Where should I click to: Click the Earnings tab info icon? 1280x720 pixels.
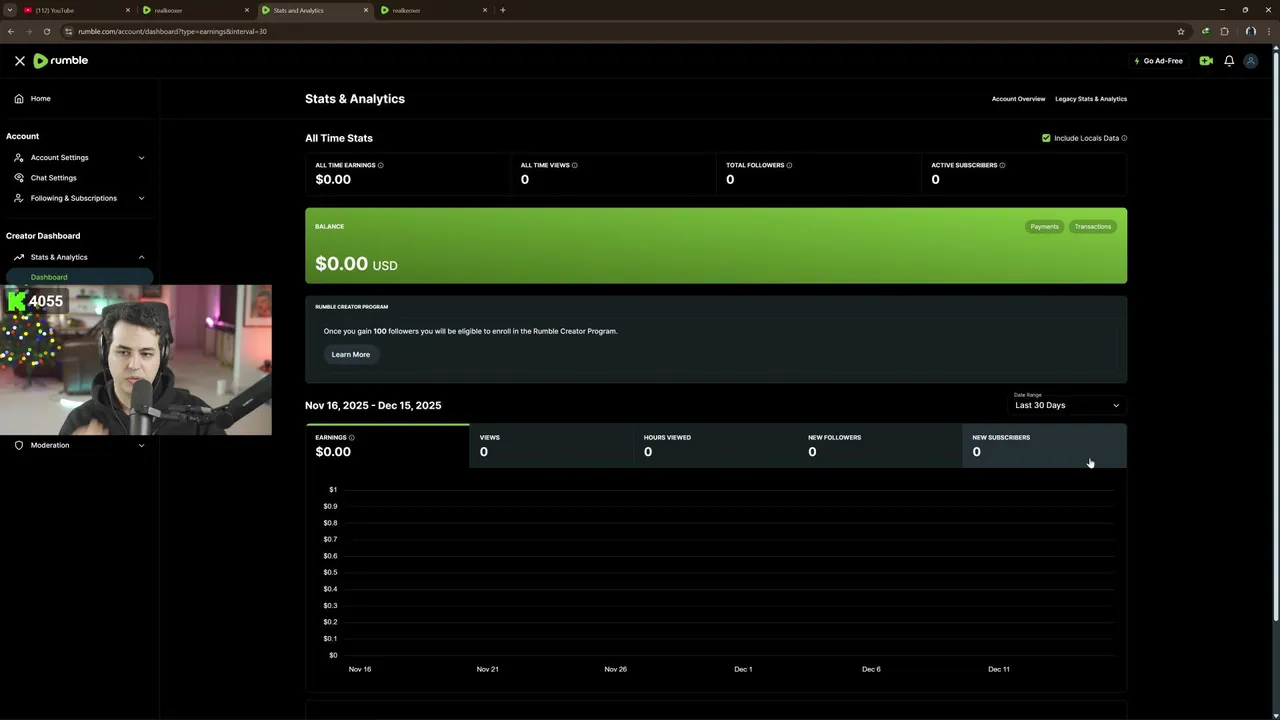352,437
